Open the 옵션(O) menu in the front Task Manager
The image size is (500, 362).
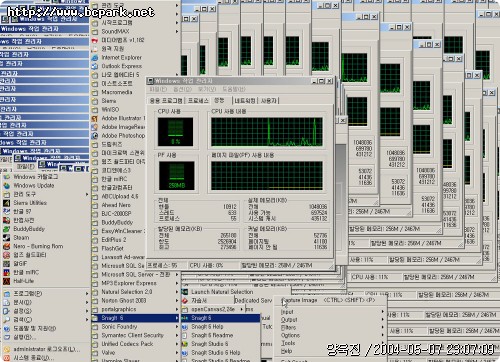(x=182, y=89)
